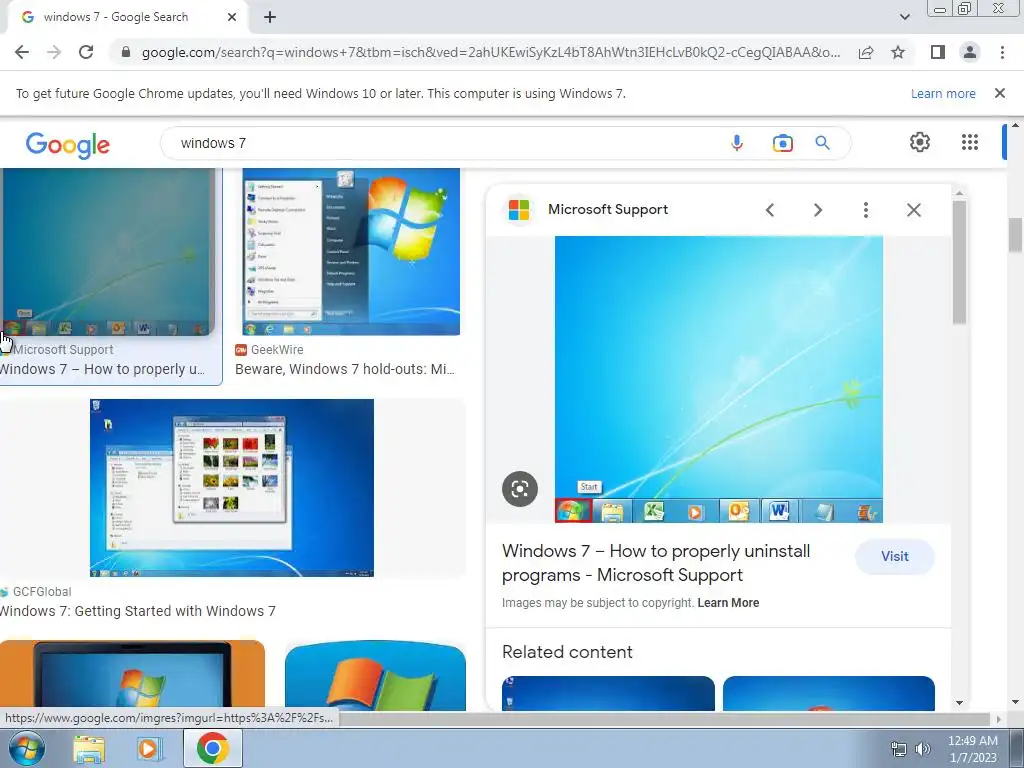
Task: Share this page from address bar
Action: [866, 52]
